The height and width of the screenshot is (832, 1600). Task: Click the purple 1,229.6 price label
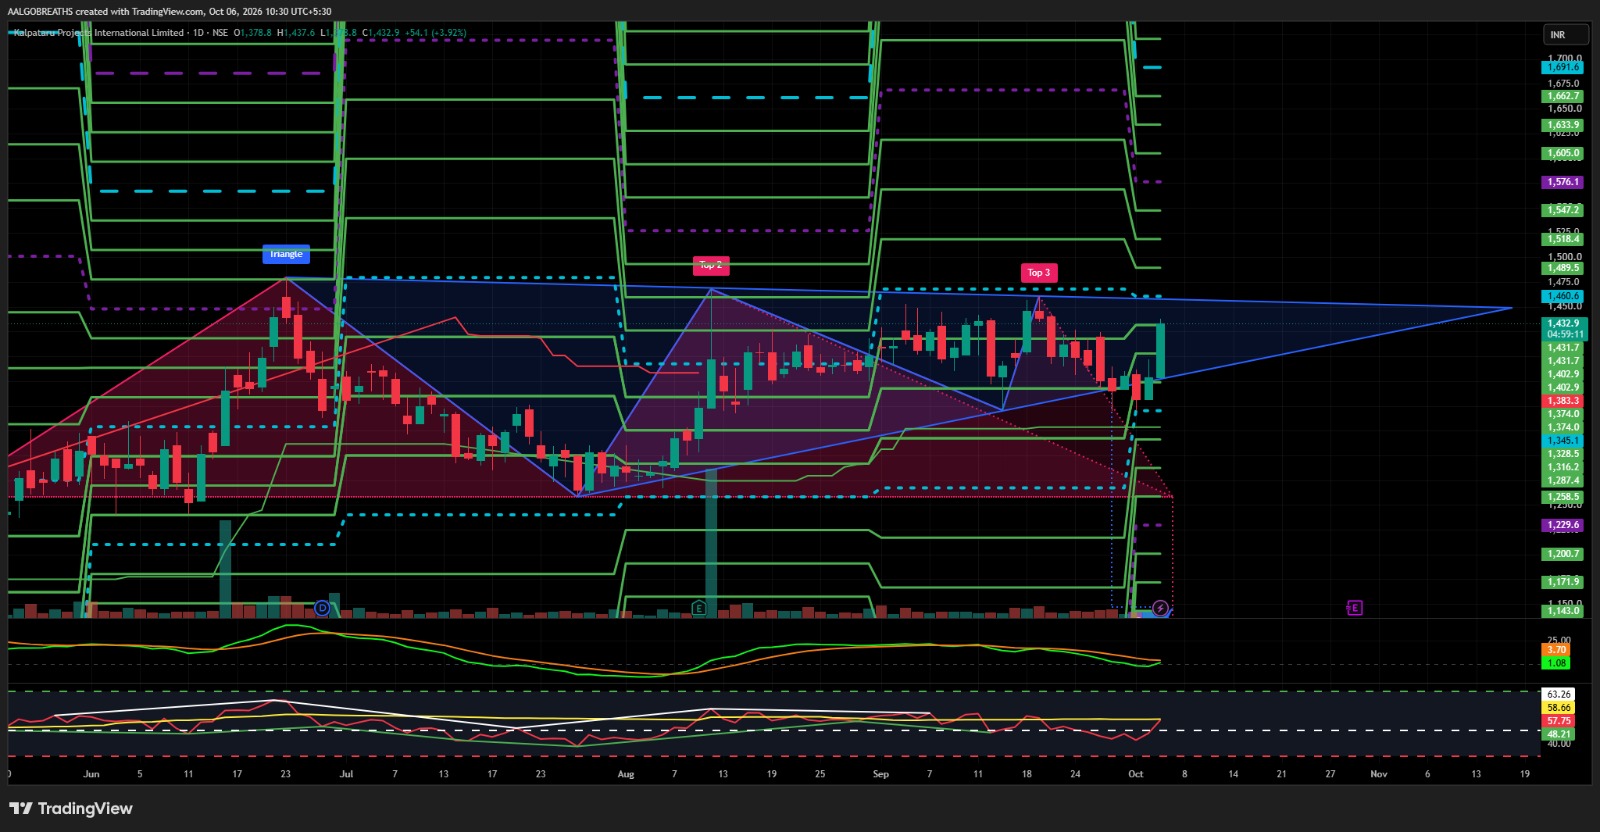[x=1563, y=525]
